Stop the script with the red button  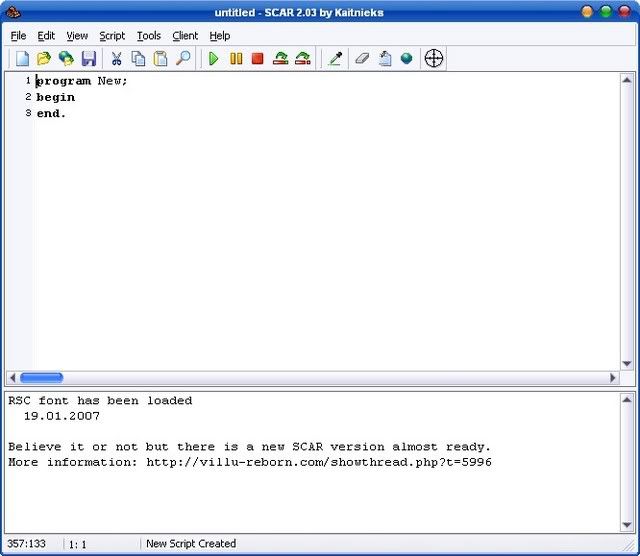tap(258, 59)
